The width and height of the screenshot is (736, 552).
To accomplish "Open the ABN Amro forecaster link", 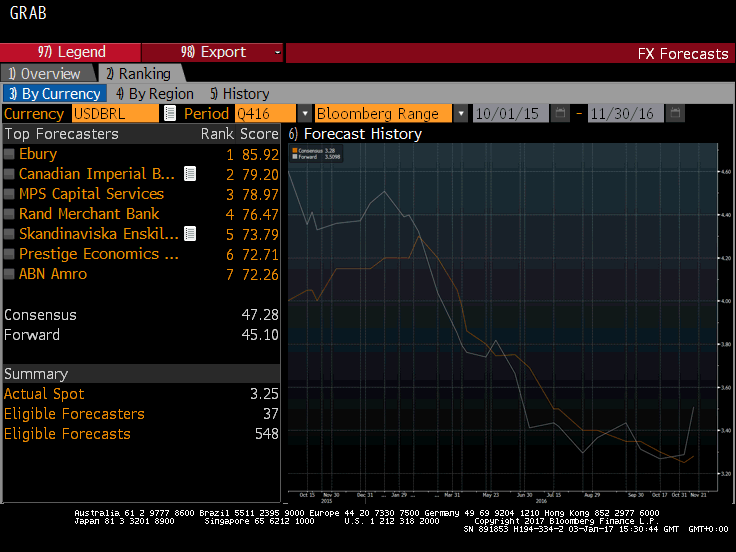I will 53,274.
